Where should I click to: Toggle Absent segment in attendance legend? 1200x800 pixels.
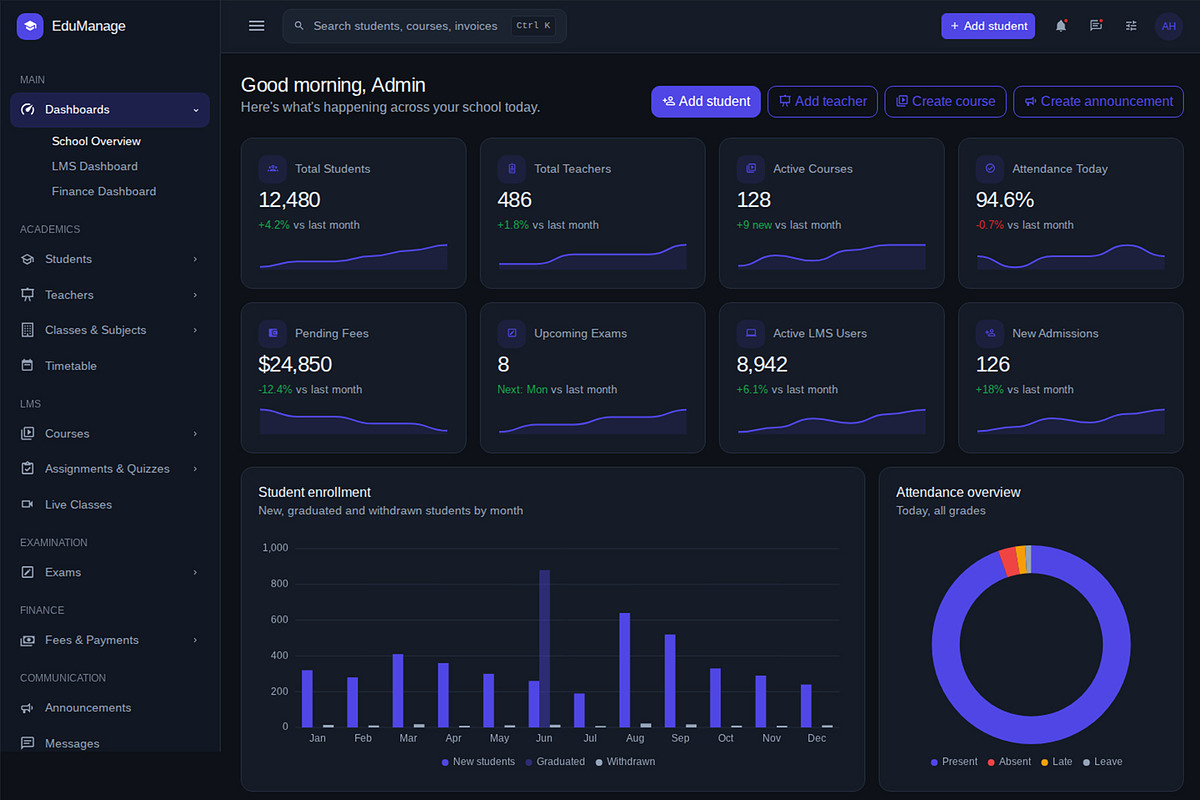[1009, 762]
